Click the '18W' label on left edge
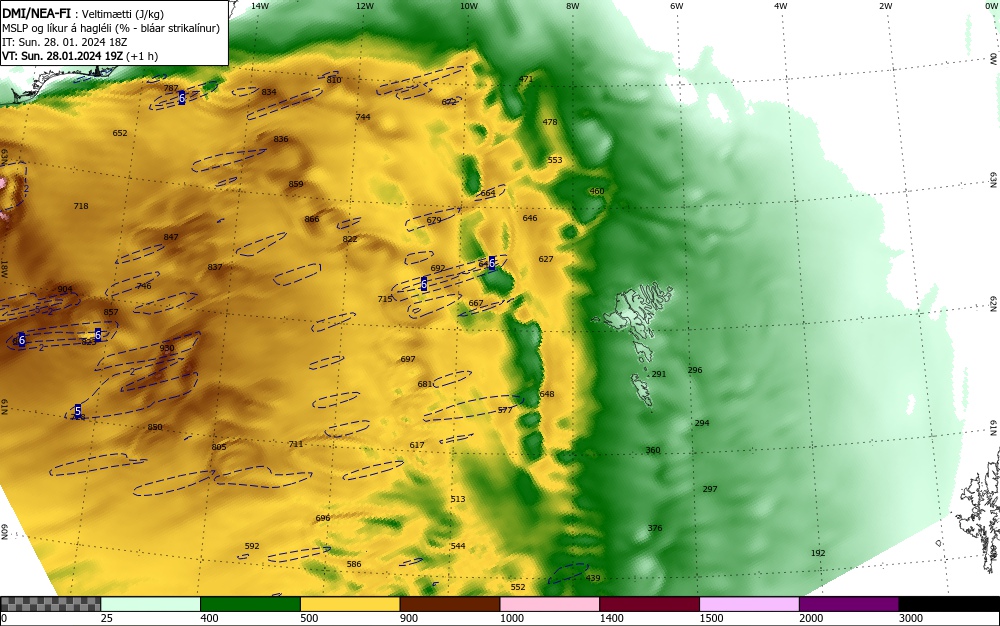 coord(4,268)
